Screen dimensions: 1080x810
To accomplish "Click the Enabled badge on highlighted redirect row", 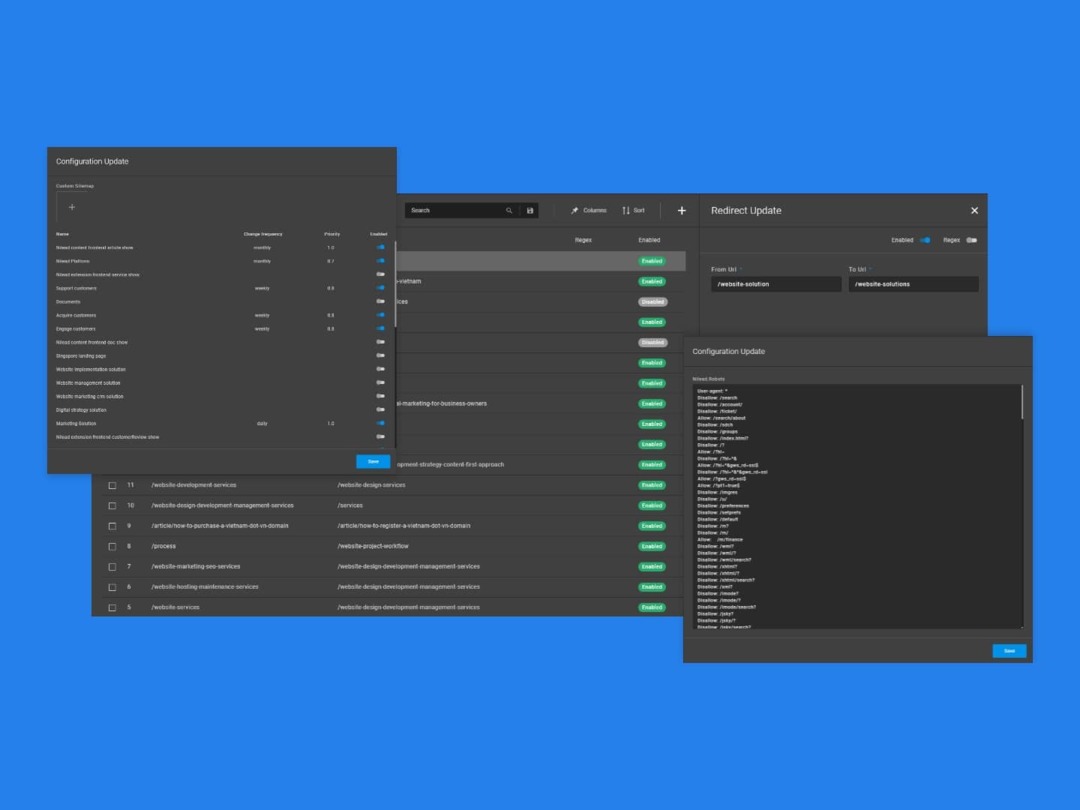I will 652,261.
